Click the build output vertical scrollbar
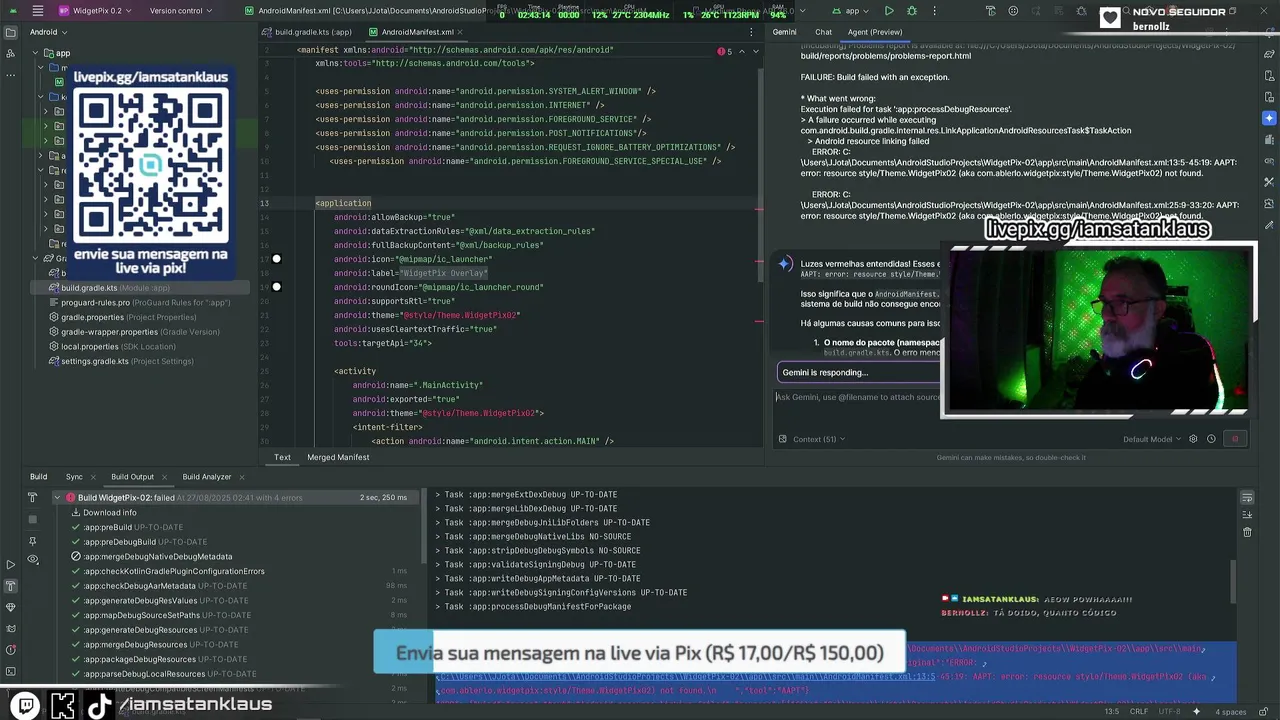The width and height of the screenshot is (1280, 720). click(x=1233, y=580)
